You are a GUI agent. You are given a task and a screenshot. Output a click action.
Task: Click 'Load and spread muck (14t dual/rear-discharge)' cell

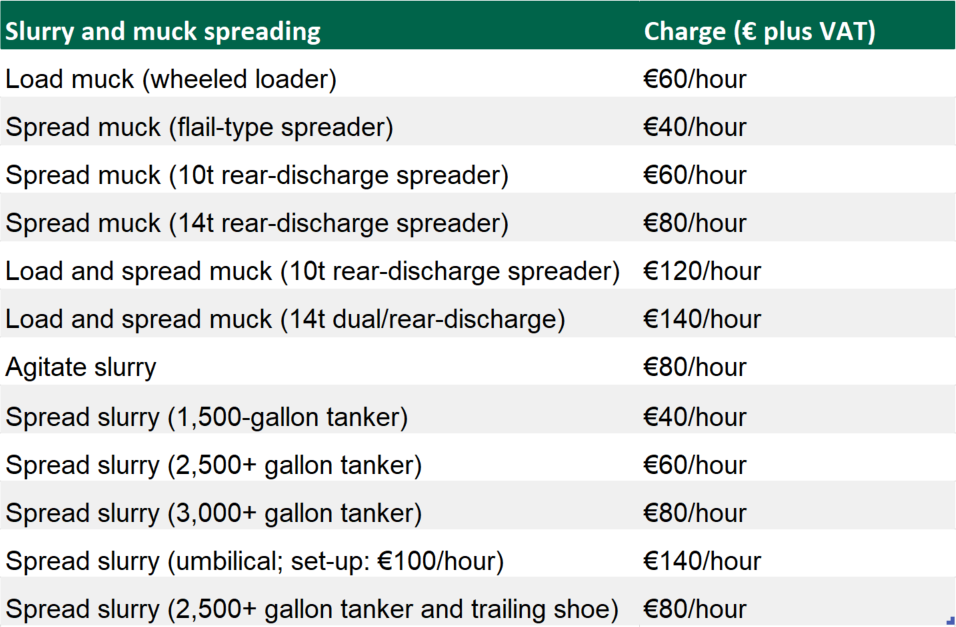[x=285, y=320]
